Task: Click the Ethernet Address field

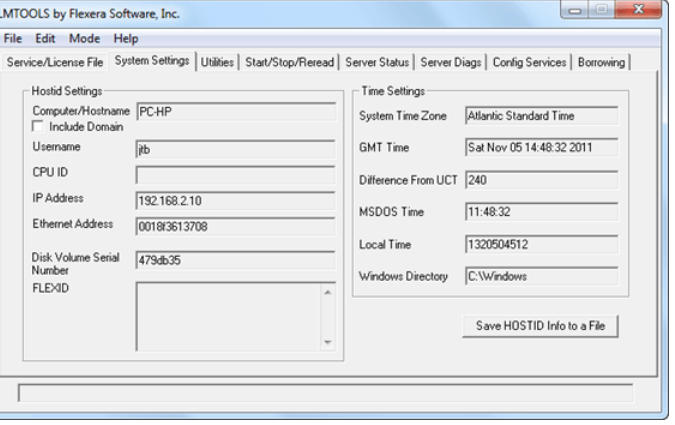Action: tap(234, 225)
